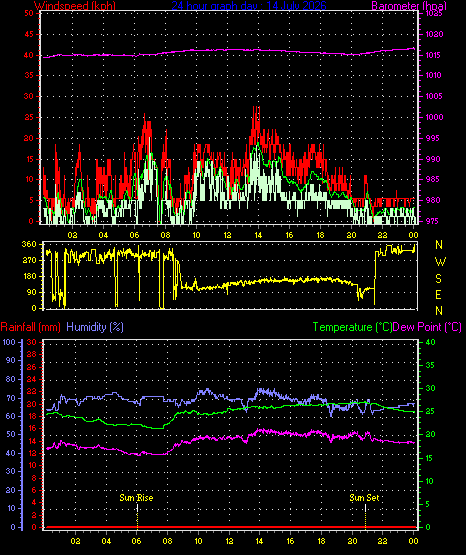Select the Humidity (%) legend label

[x=95, y=327]
